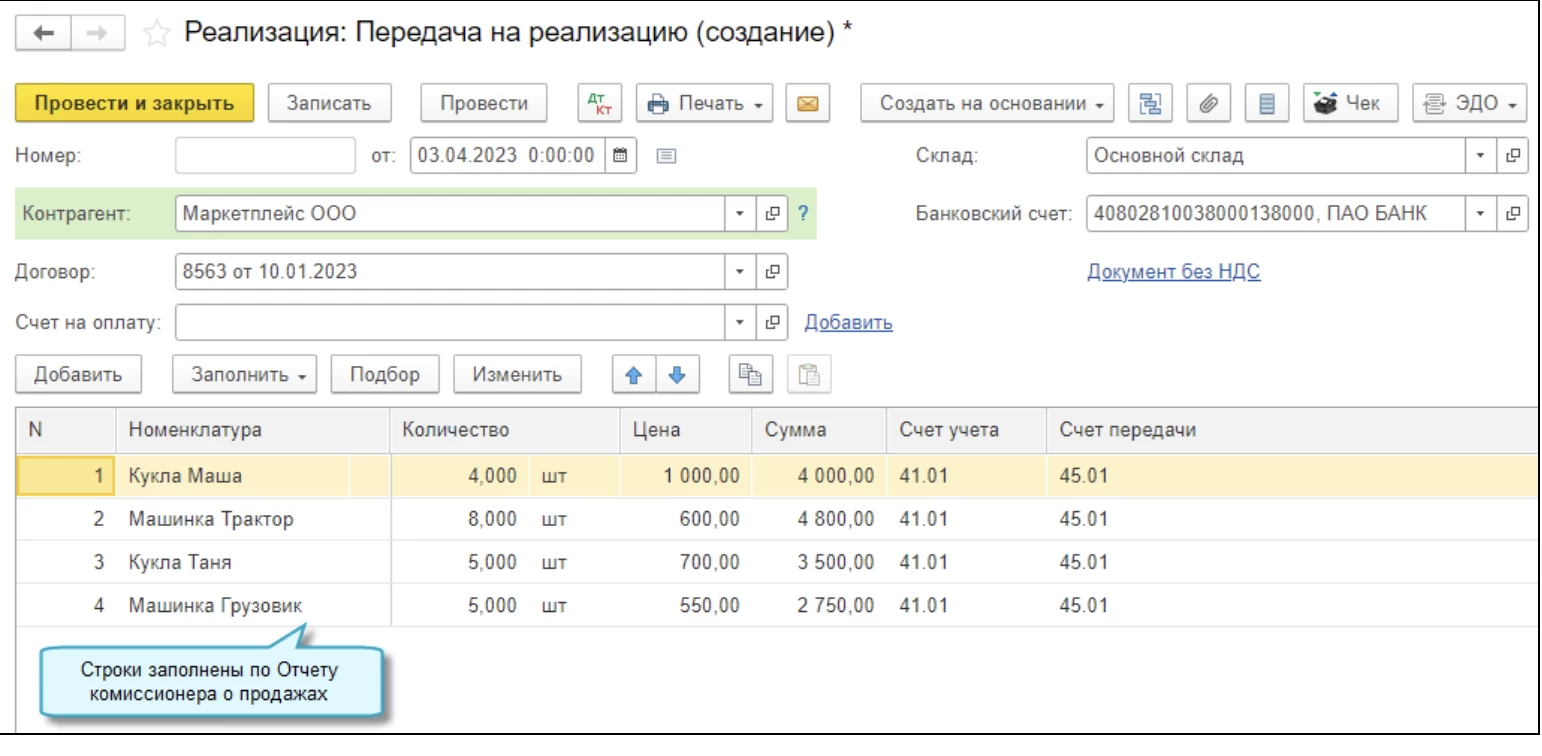Select the Машинка Трактор row
1542x756 pixels.
click(211, 519)
